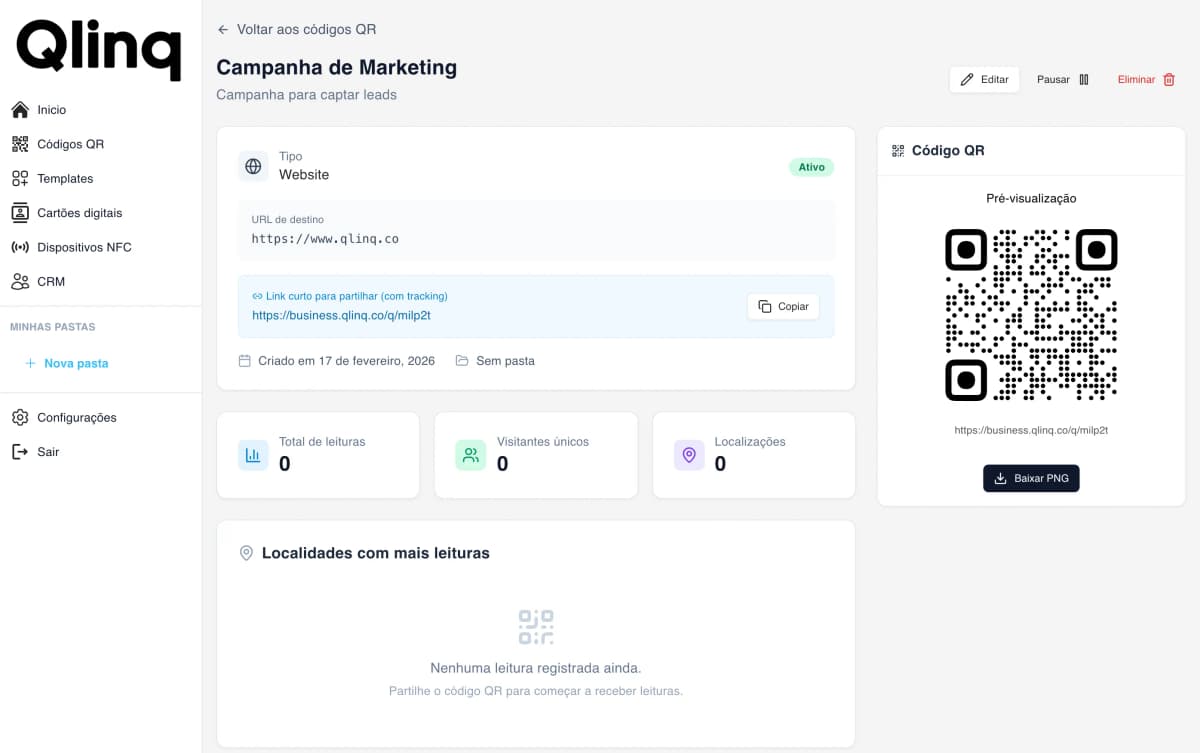
Task: Click the Visitantes únicos people icon
Action: [470, 455]
